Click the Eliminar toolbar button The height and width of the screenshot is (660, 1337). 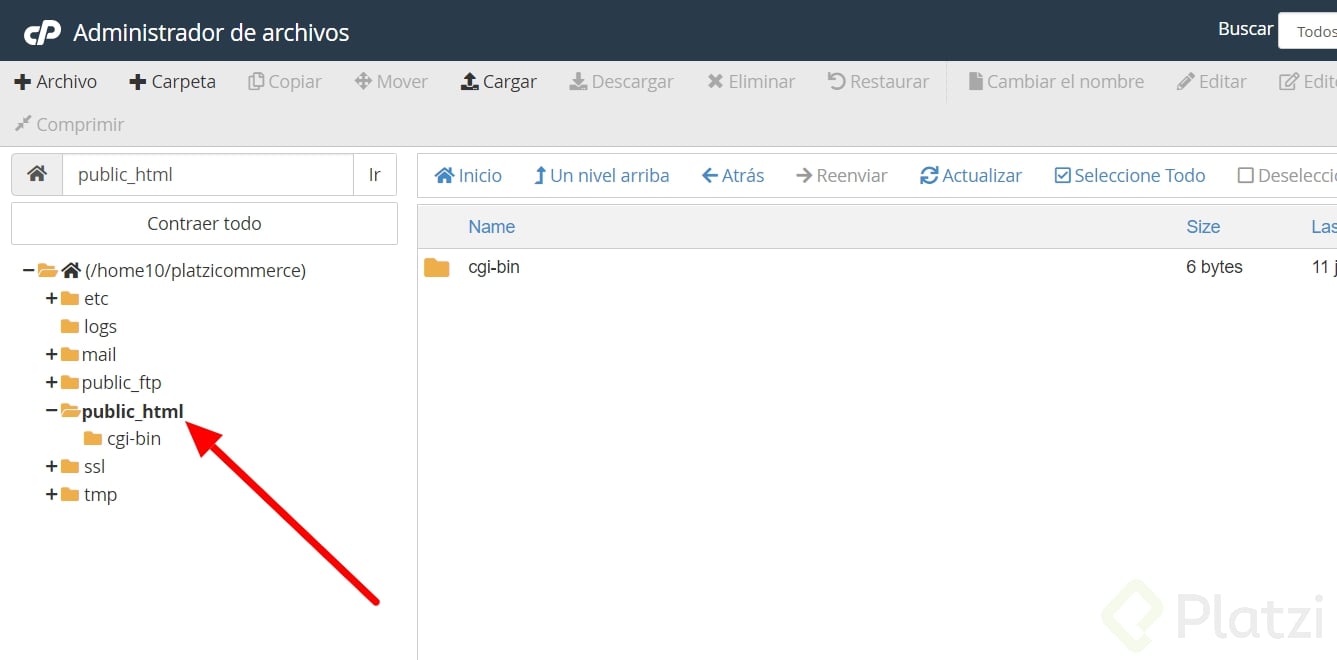(752, 82)
